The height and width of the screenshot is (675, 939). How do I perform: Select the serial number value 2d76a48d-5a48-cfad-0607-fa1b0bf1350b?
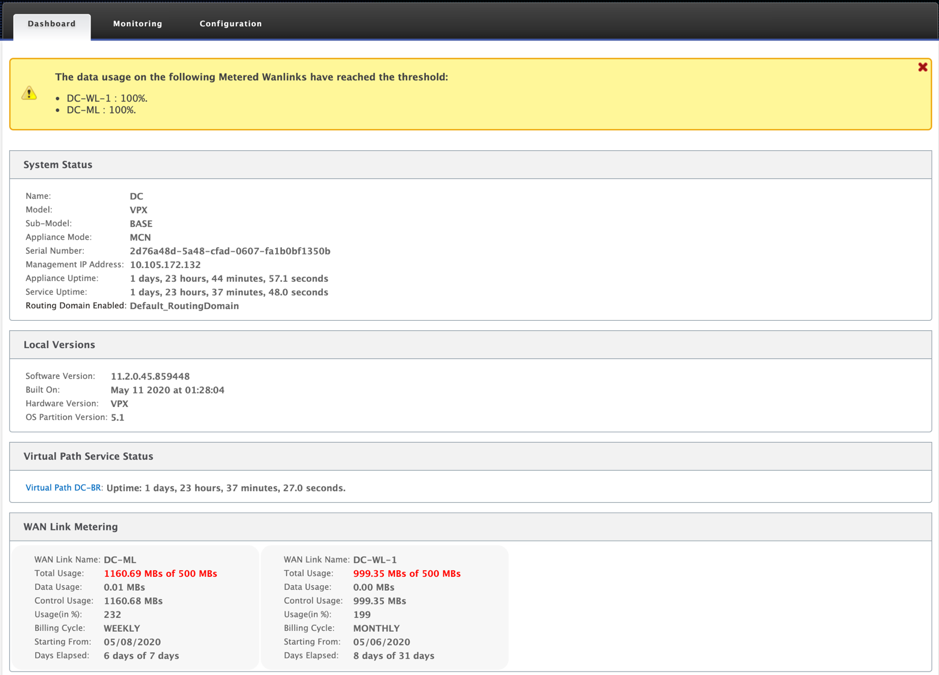(230, 251)
